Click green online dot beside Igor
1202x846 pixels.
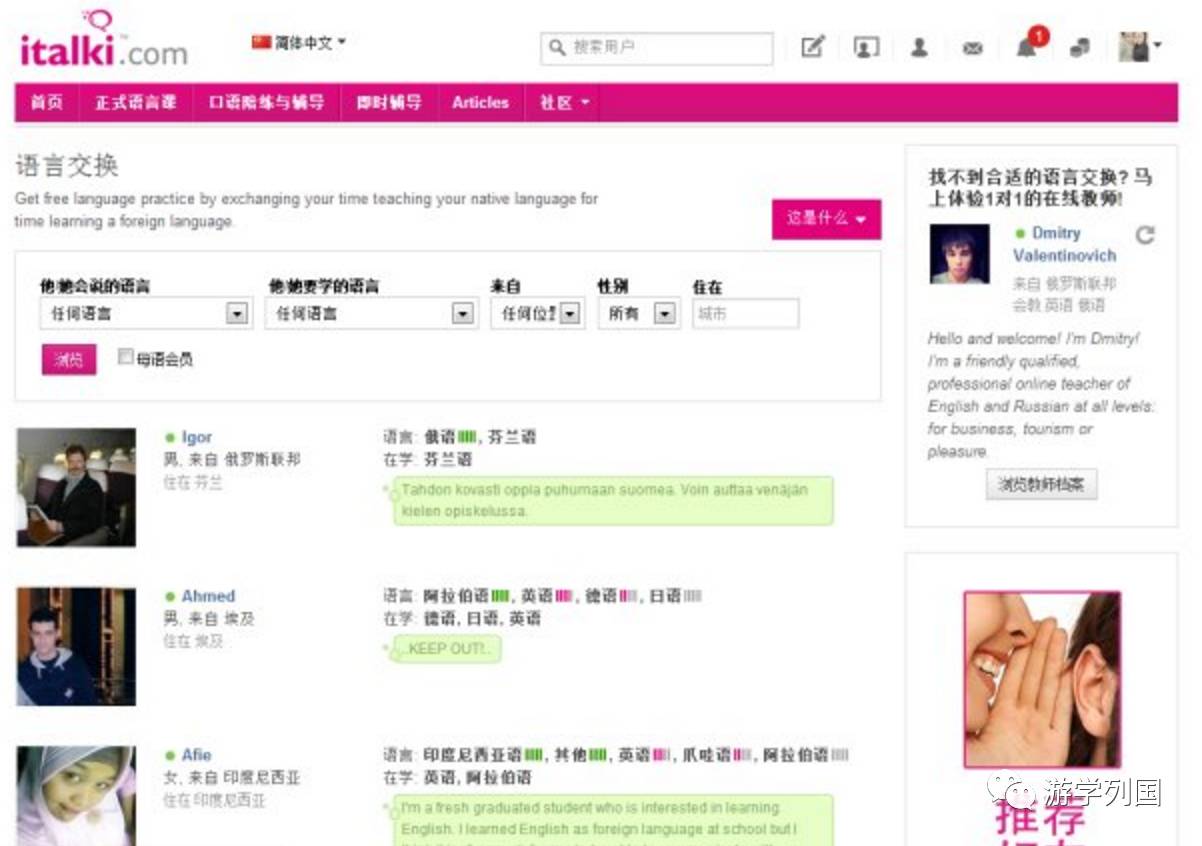[x=170, y=438]
